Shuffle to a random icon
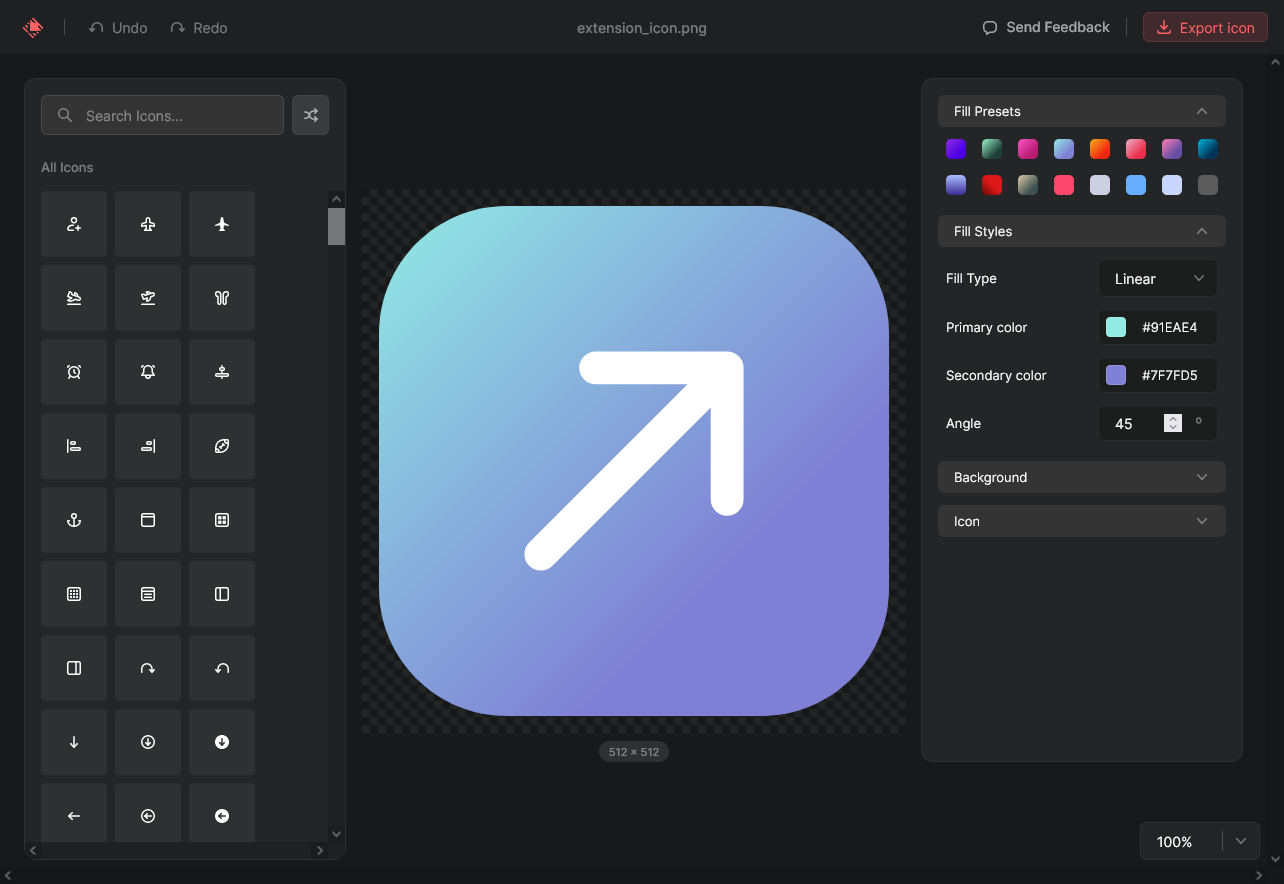This screenshot has width=1284, height=884. coord(310,115)
